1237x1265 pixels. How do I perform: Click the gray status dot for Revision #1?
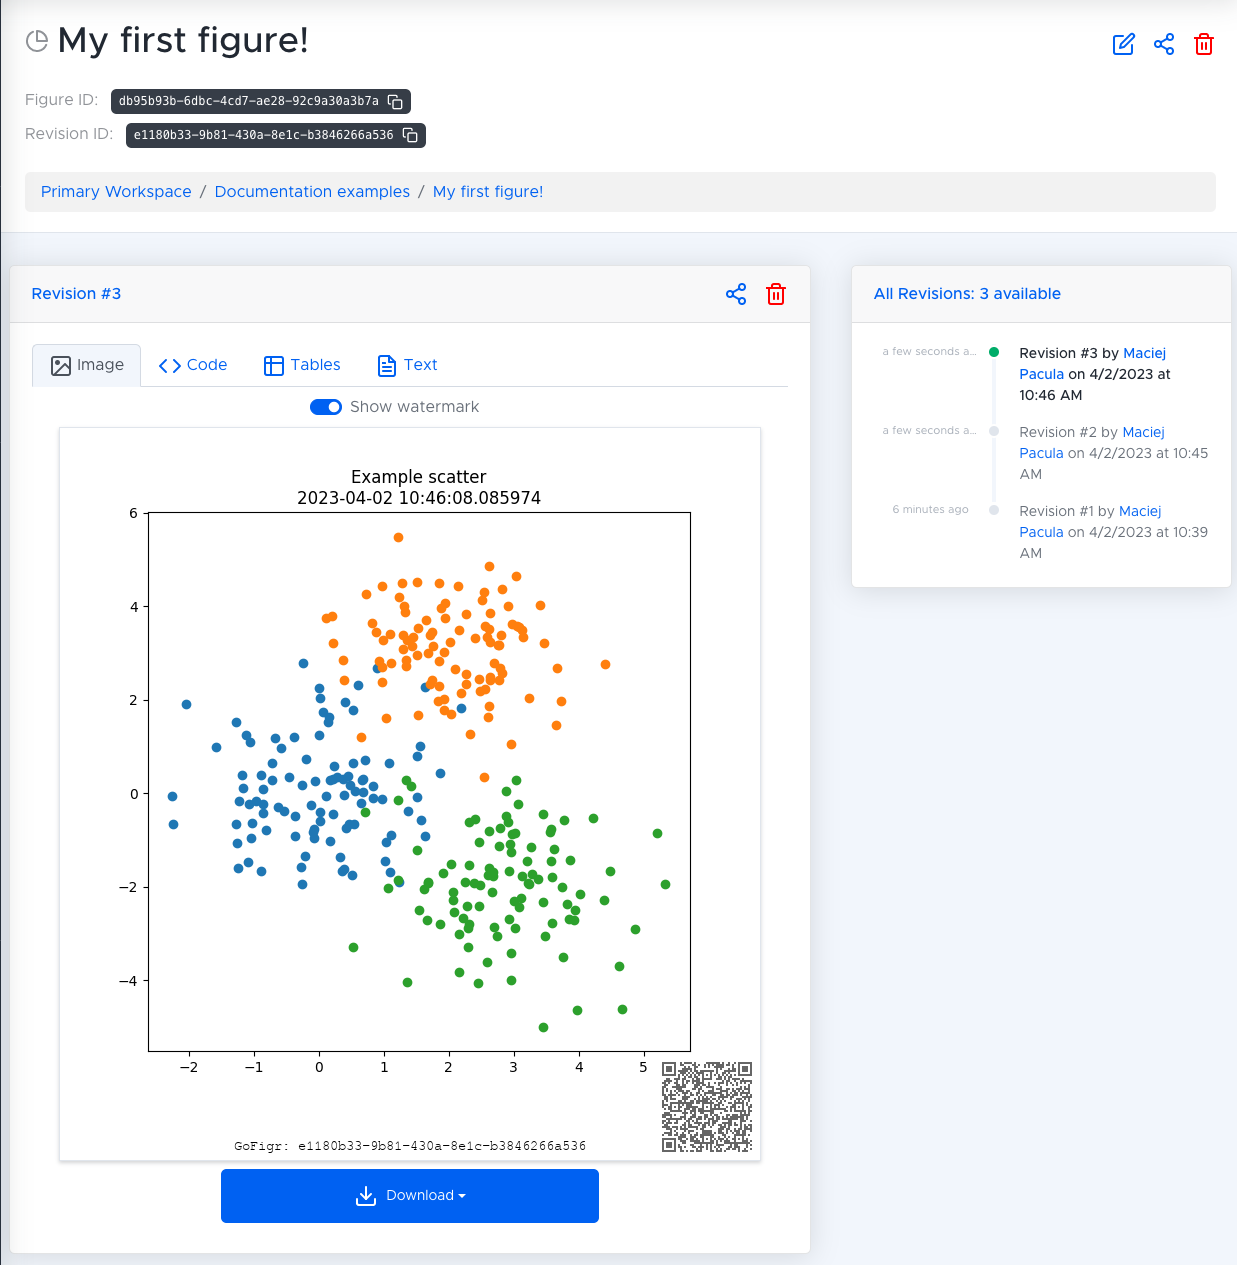click(993, 510)
